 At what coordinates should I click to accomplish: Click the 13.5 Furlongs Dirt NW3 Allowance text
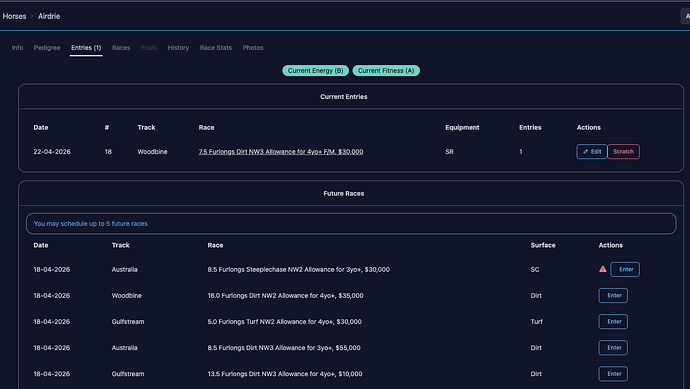click(285, 374)
